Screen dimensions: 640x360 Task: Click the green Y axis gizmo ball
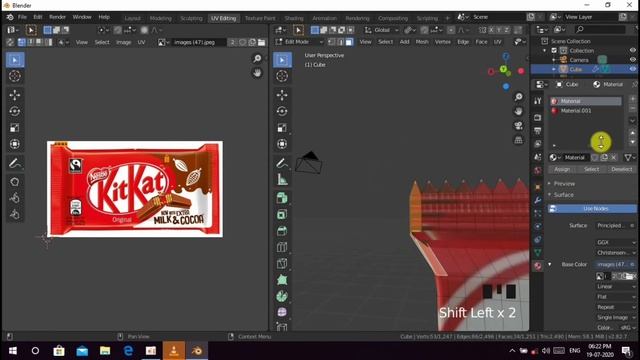pyautogui.click(x=504, y=69)
